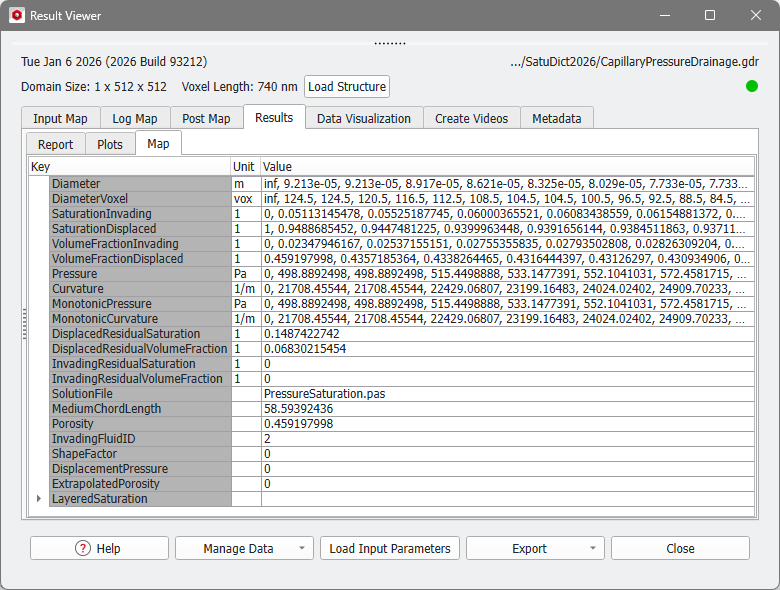Screen dimensions: 780x590
Task: Show the Plots sub-tab
Action: click(110, 144)
